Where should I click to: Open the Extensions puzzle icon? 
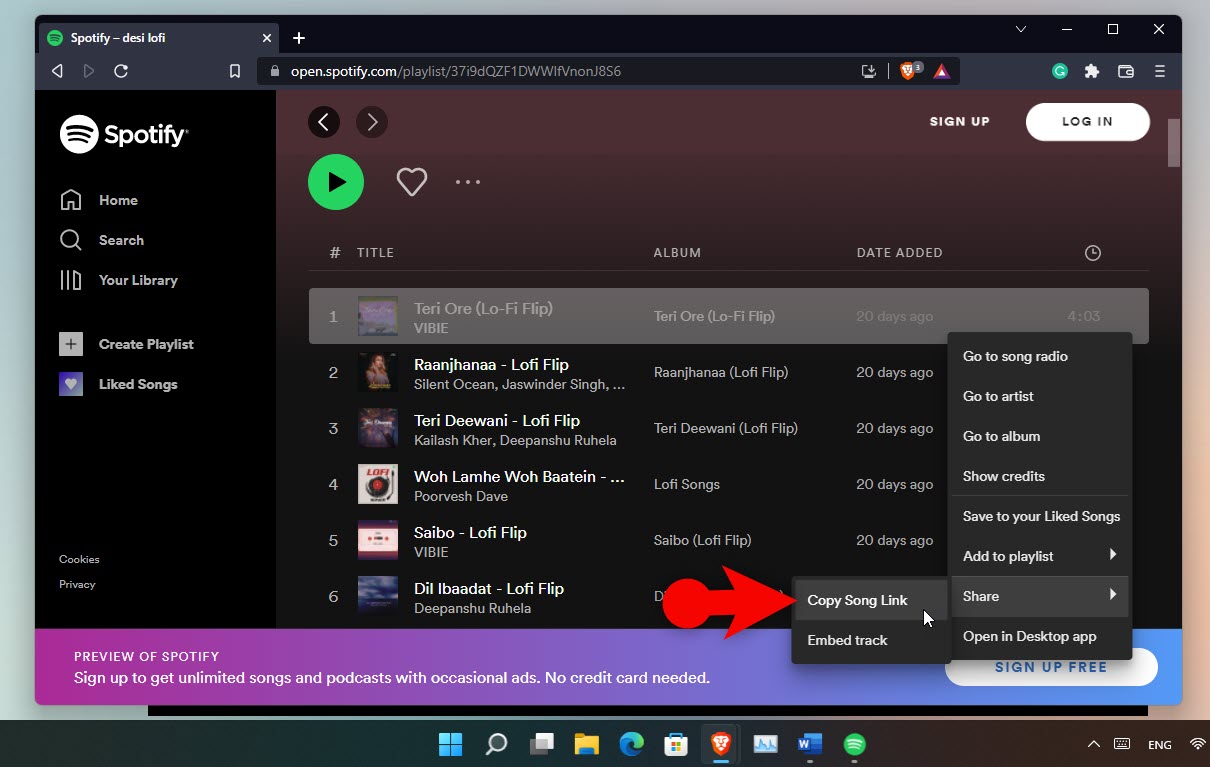point(1092,71)
